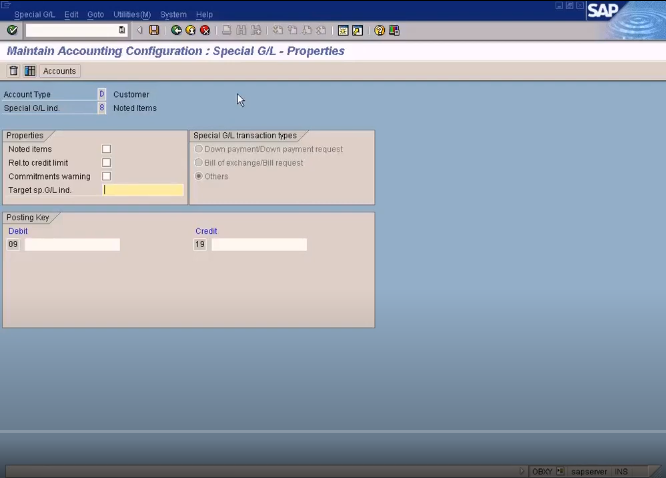Select Bill of exchange/Bill request radio
666x478 pixels.
(x=198, y=162)
